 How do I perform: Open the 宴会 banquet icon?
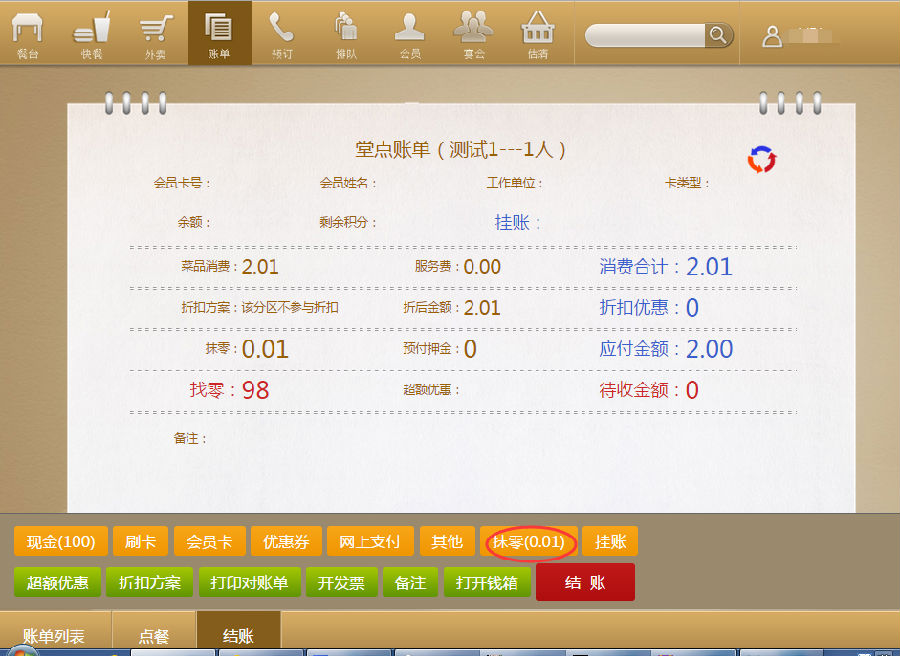(x=473, y=32)
